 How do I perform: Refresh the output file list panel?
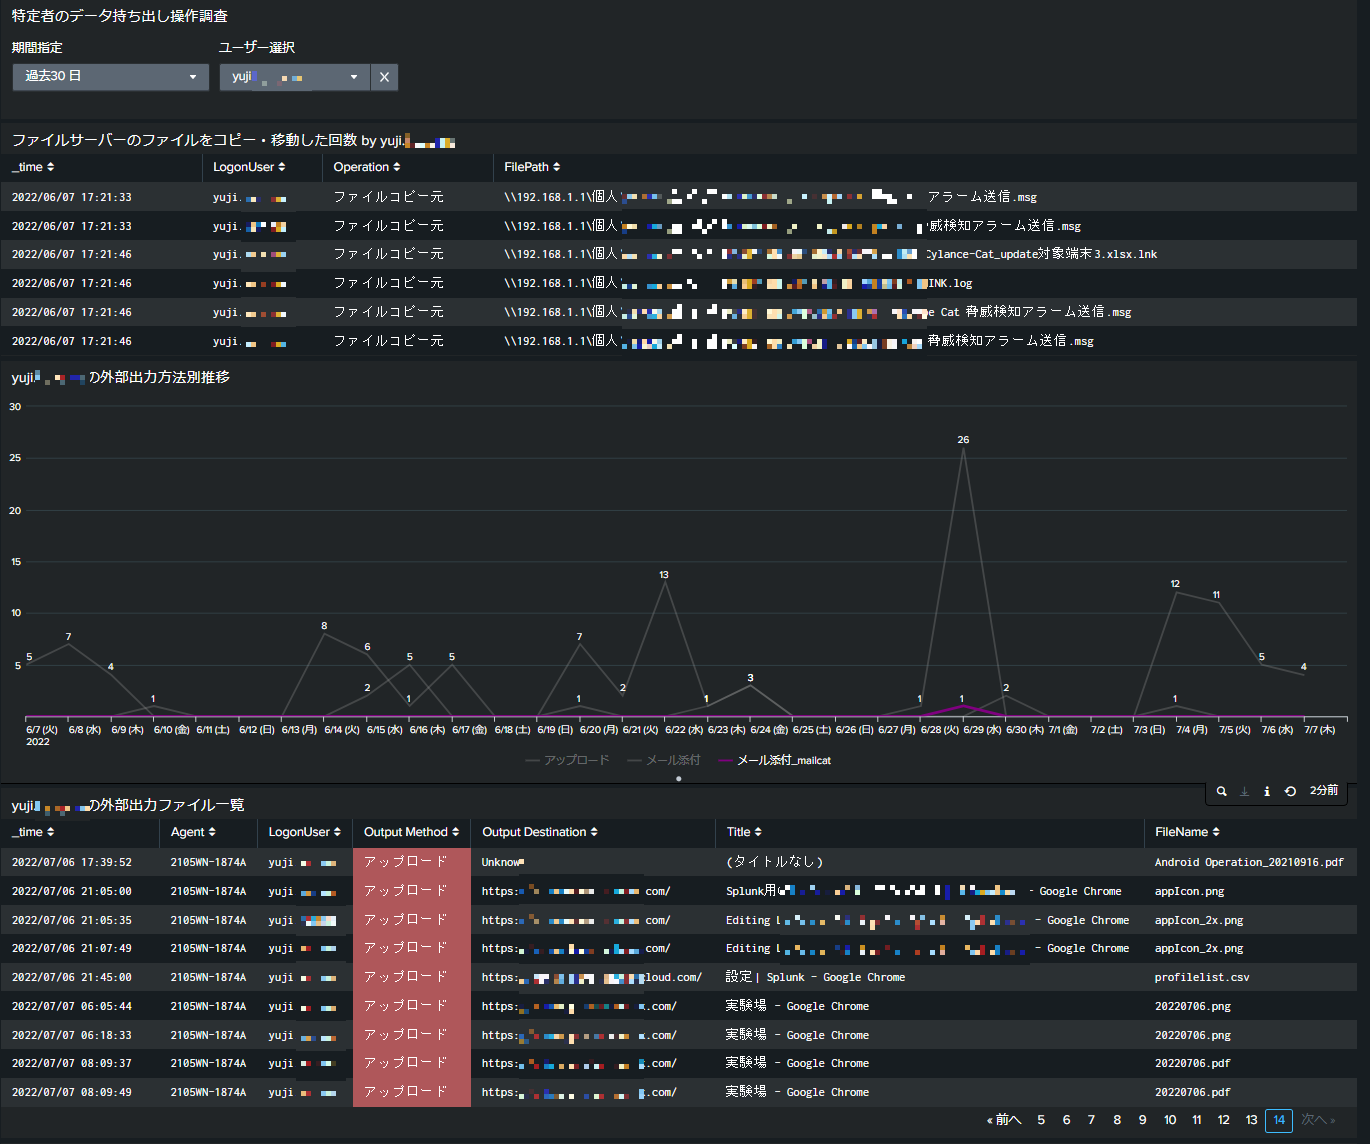tap(1290, 791)
